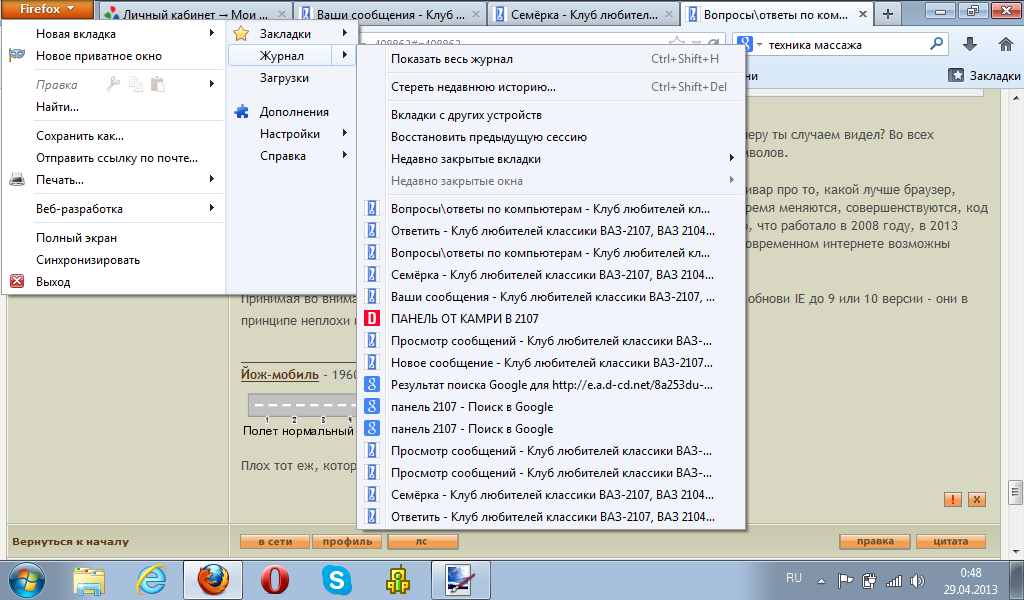Open 'Ваши сообщения' history entry
Viewport: 1024px width, 600px height.
click(x=551, y=296)
